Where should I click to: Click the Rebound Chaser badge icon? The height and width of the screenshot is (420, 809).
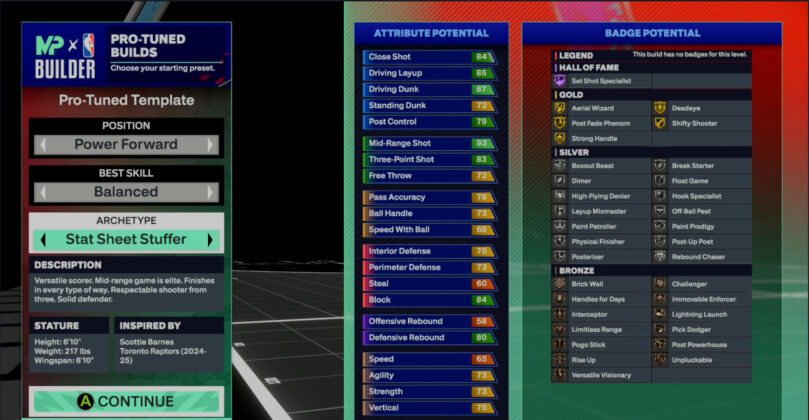tap(660, 256)
